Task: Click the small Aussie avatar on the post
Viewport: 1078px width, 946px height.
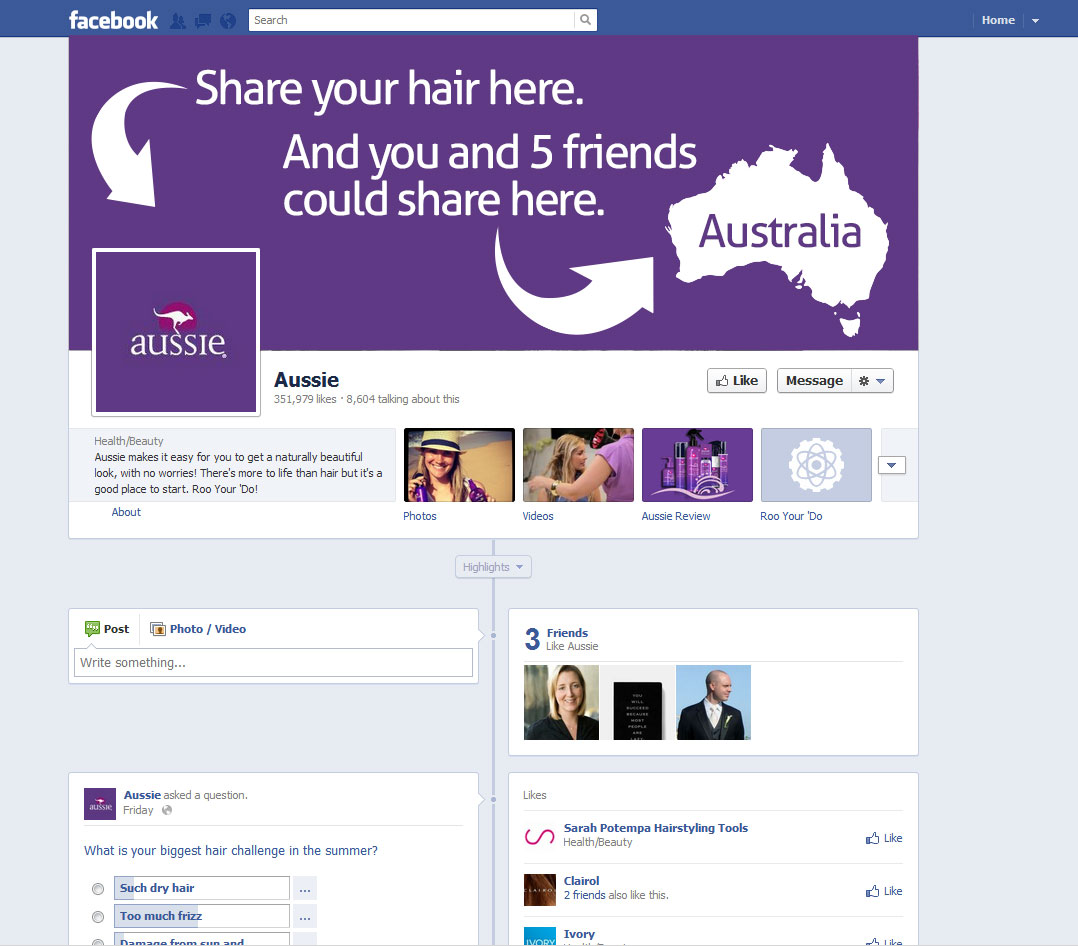Action: tap(100, 804)
